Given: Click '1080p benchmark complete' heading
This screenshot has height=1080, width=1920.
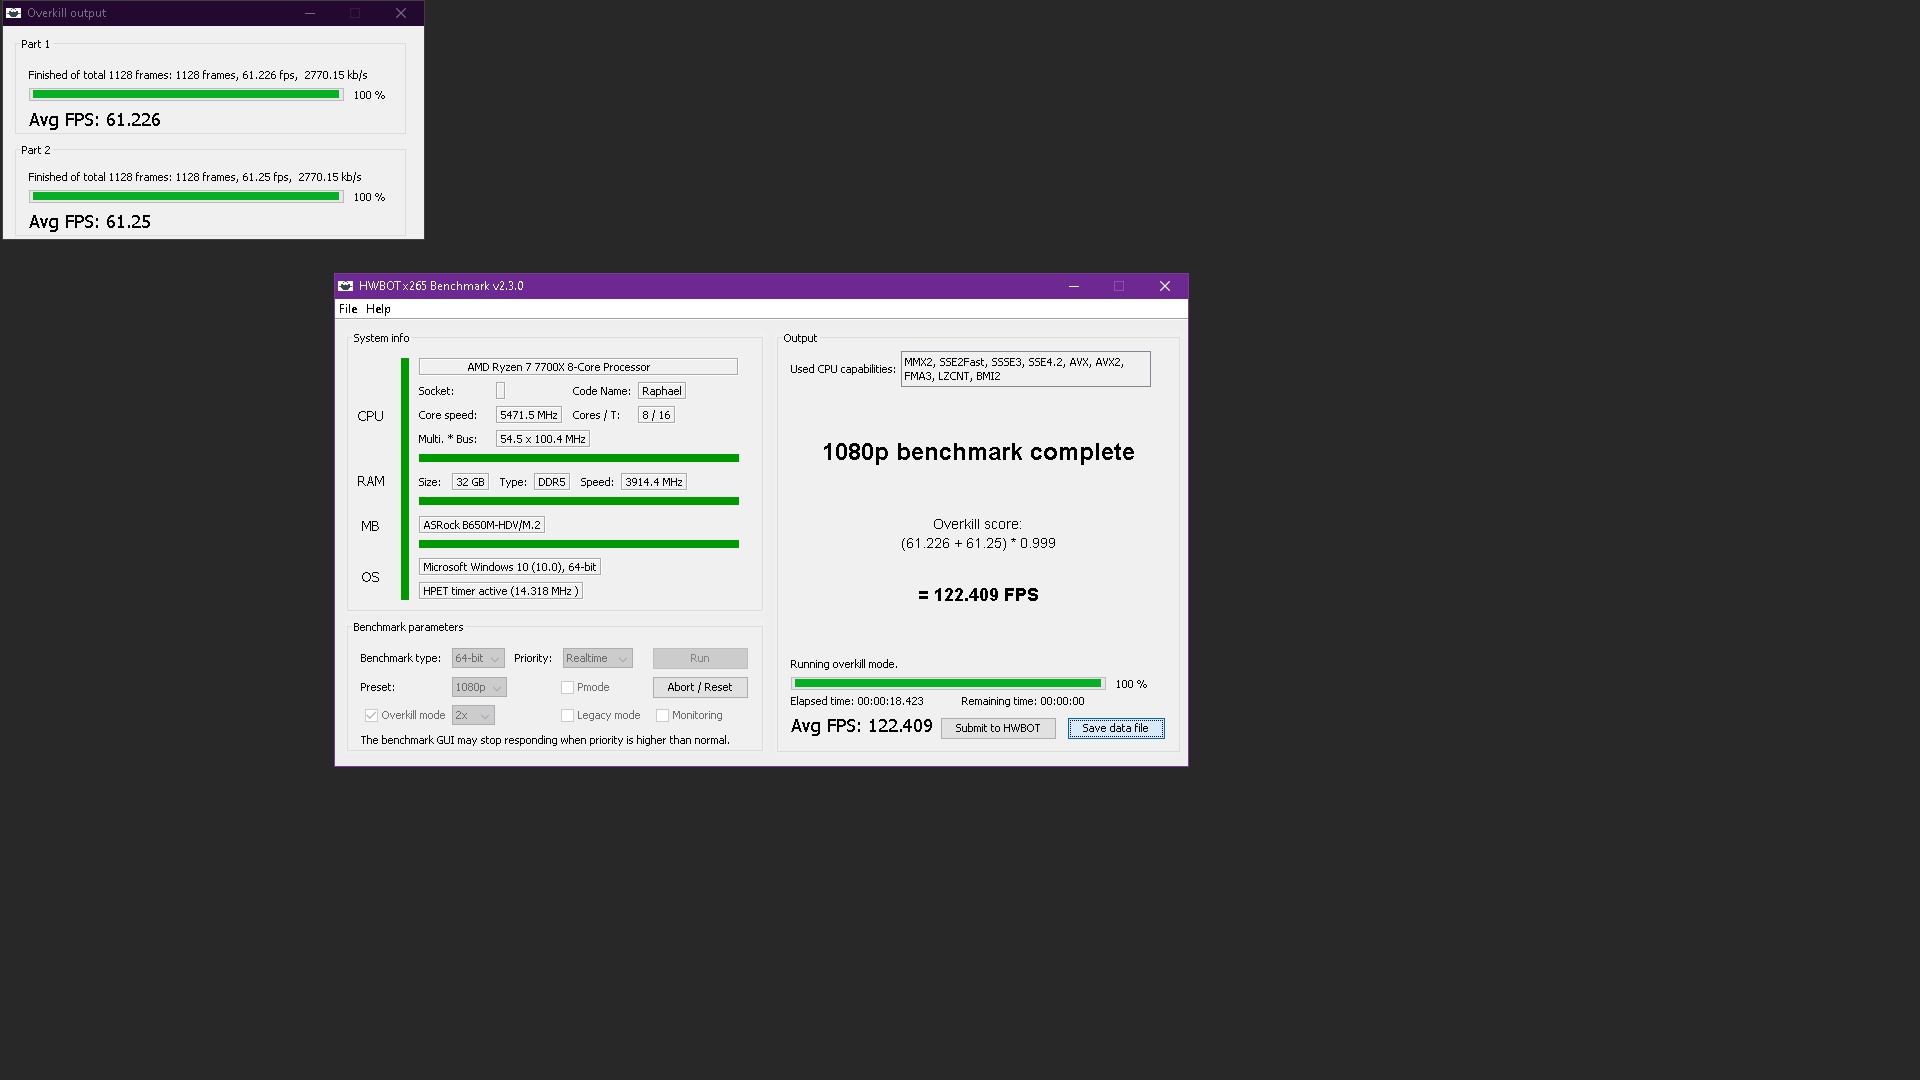Looking at the screenshot, I should [x=978, y=452].
